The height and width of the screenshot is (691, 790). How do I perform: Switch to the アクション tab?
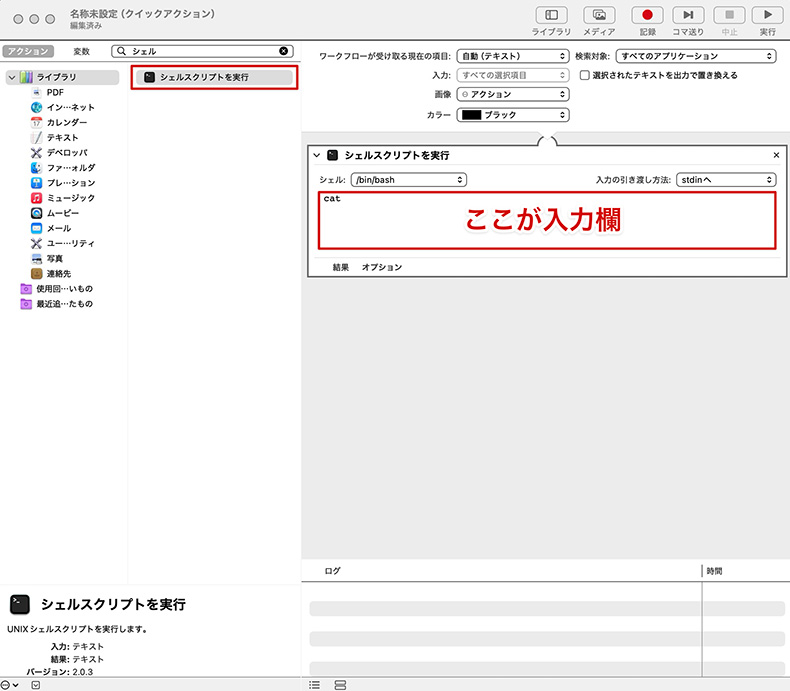coord(28,51)
